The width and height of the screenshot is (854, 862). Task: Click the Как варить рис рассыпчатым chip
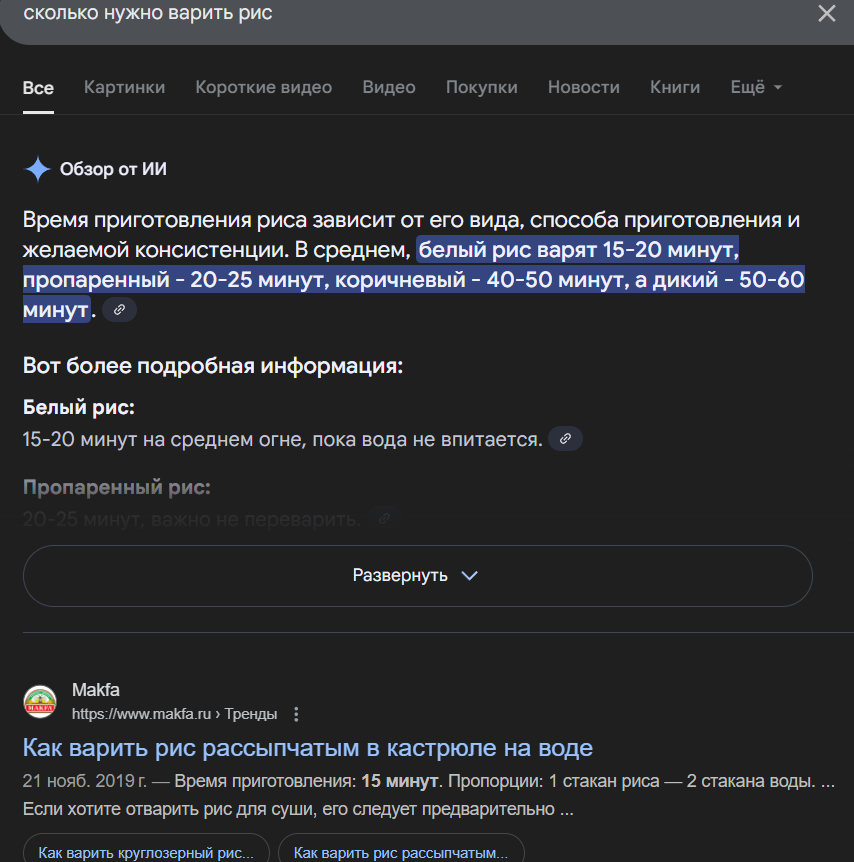[x=401, y=849]
